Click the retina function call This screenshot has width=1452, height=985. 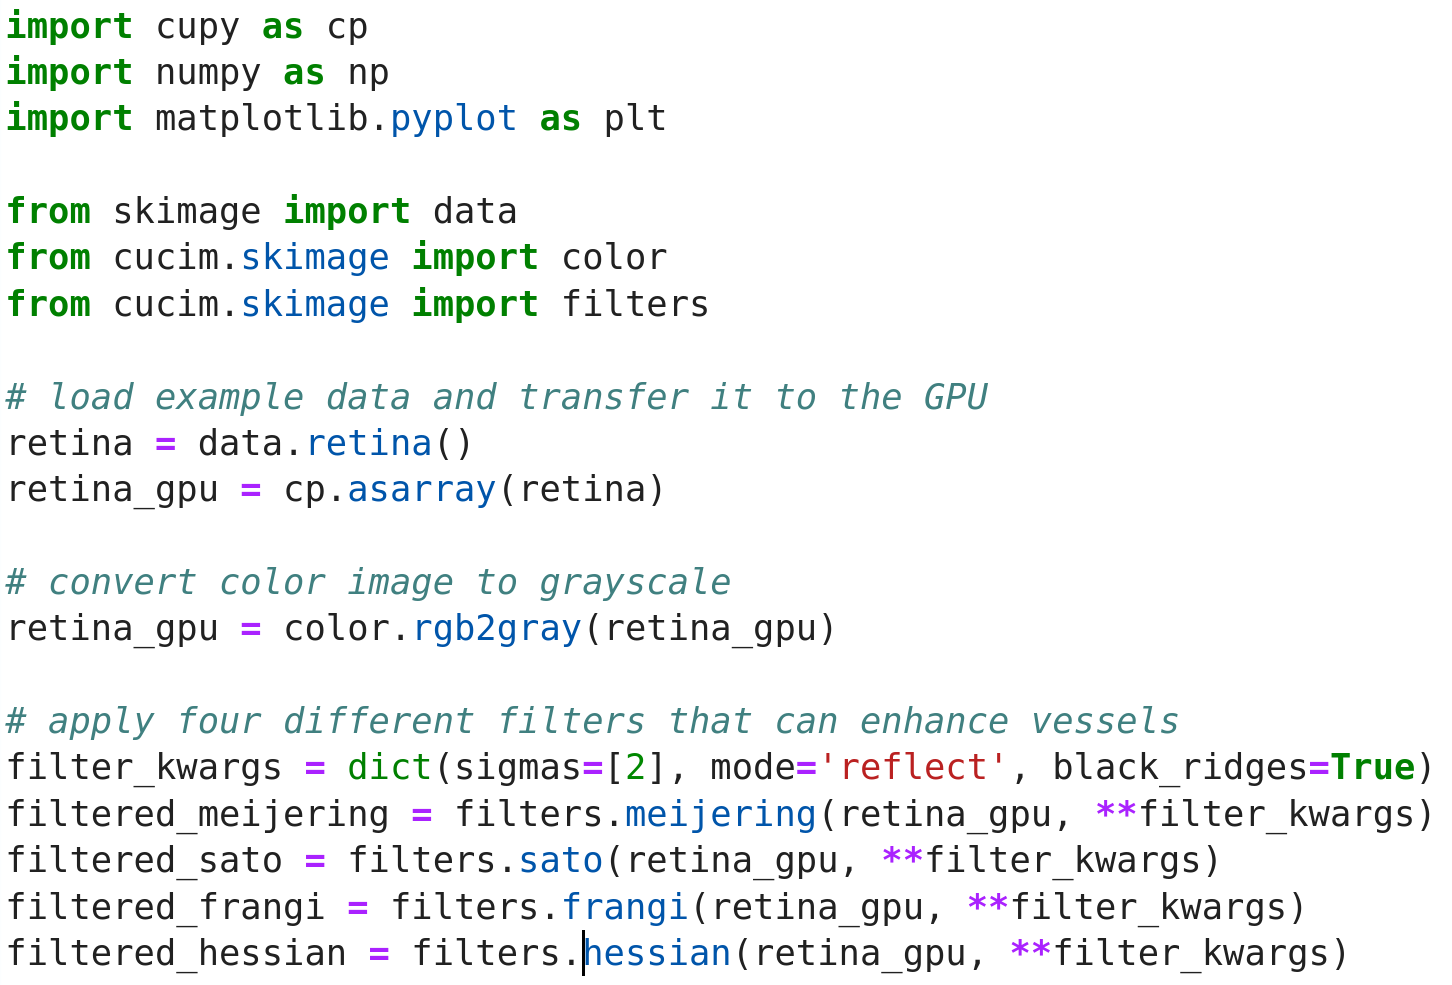[370, 442]
